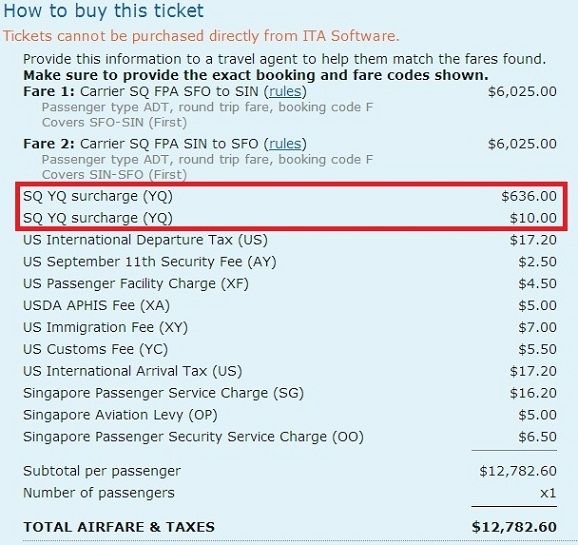This screenshot has height=545, width=578.
Task: Click the TOTAL AIRFARE & TAXES amount
Action: pos(514,527)
